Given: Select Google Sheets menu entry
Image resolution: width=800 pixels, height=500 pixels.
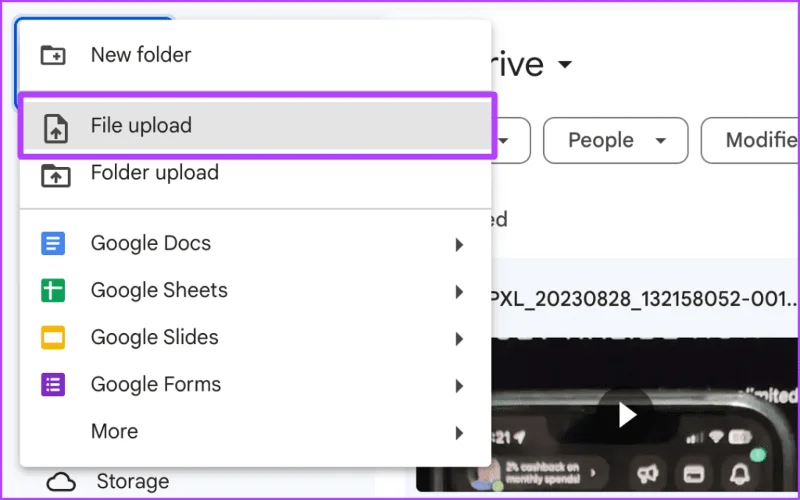Looking at the screenshot, I should pyautogui.click(x=255, y=290).
